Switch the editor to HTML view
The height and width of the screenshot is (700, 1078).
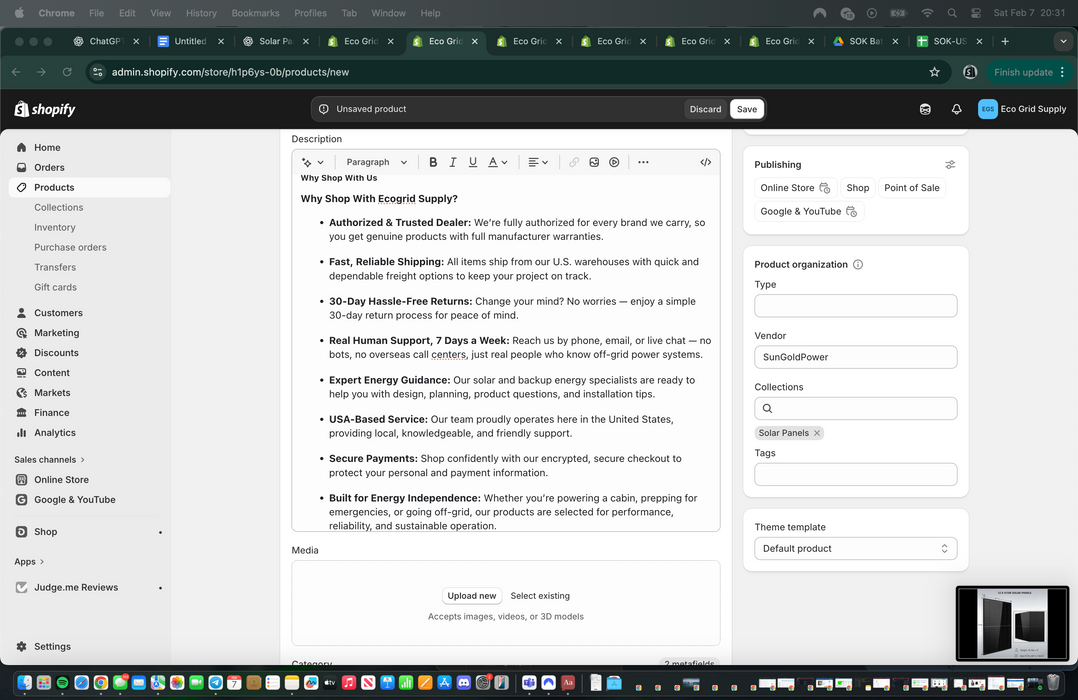click(705, 162)
